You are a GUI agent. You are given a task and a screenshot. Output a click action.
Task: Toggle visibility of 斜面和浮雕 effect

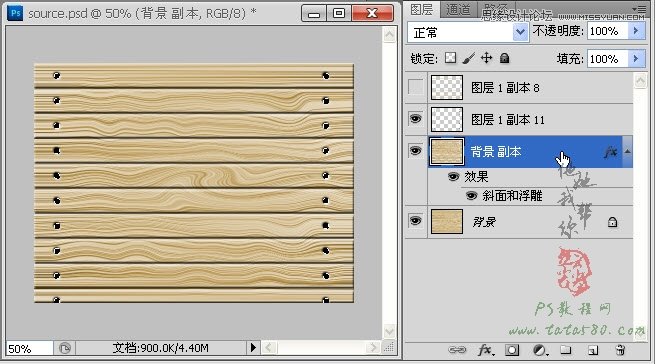(472, 196)
